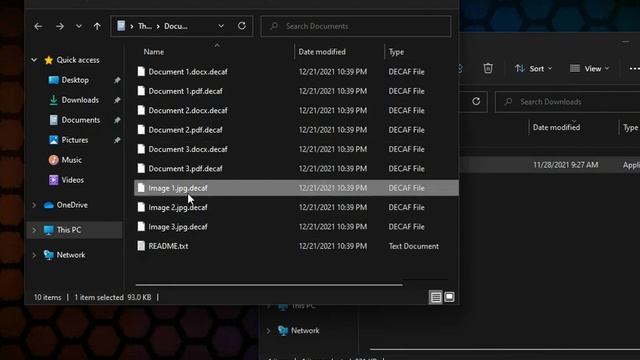Image resolution: width=640 pixels, height=360 pixels.
Task: Select Image 3.jpg.decaf
Action: pos(296,227)
